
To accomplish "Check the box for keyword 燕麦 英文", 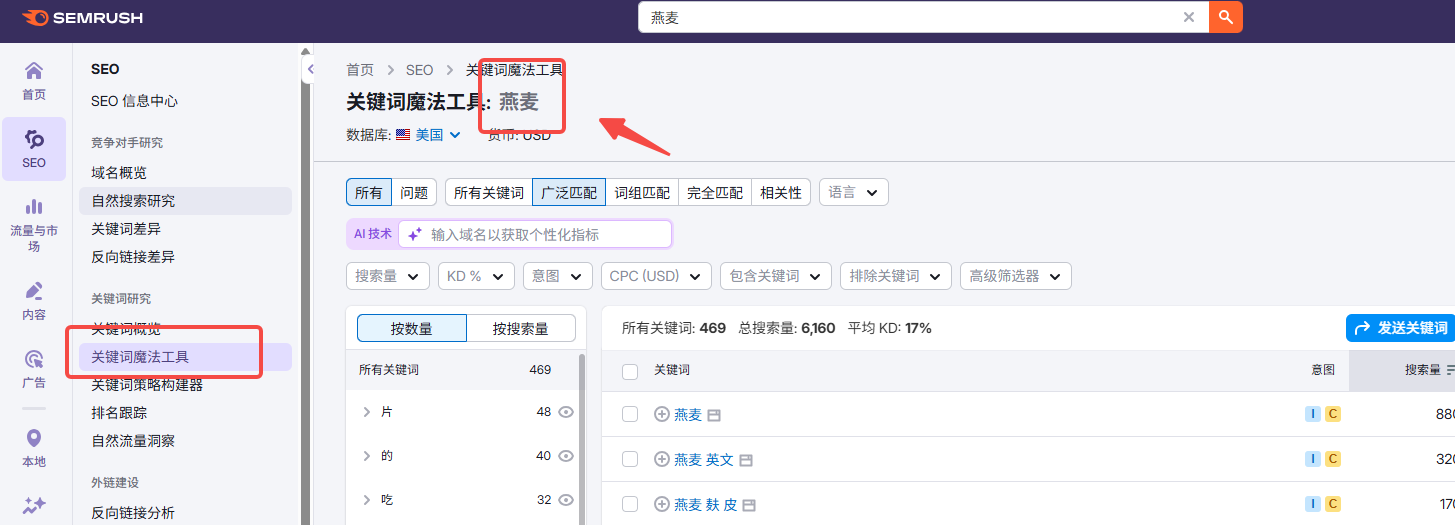I will pyautogui.click(x=630, y=459).
